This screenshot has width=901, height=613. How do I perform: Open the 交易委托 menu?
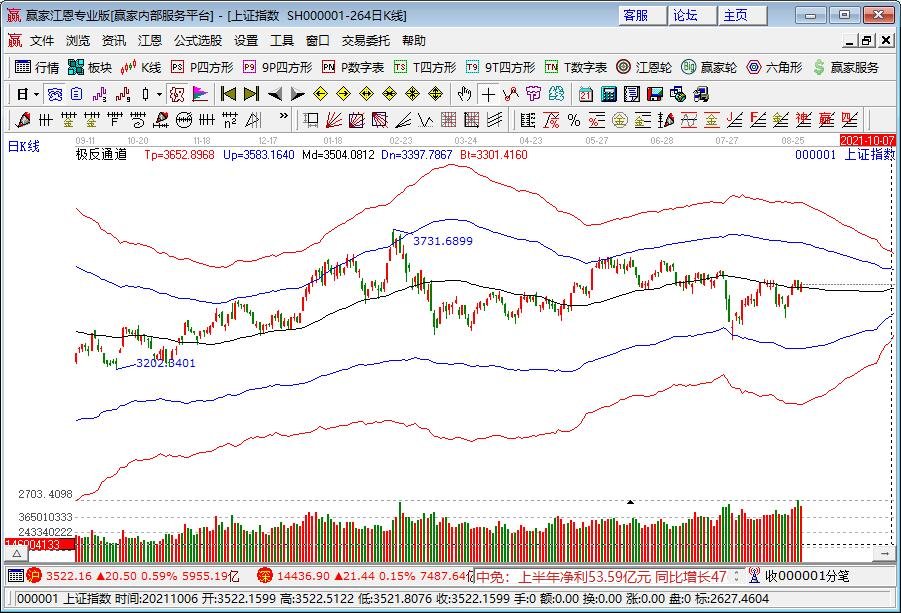365,41
